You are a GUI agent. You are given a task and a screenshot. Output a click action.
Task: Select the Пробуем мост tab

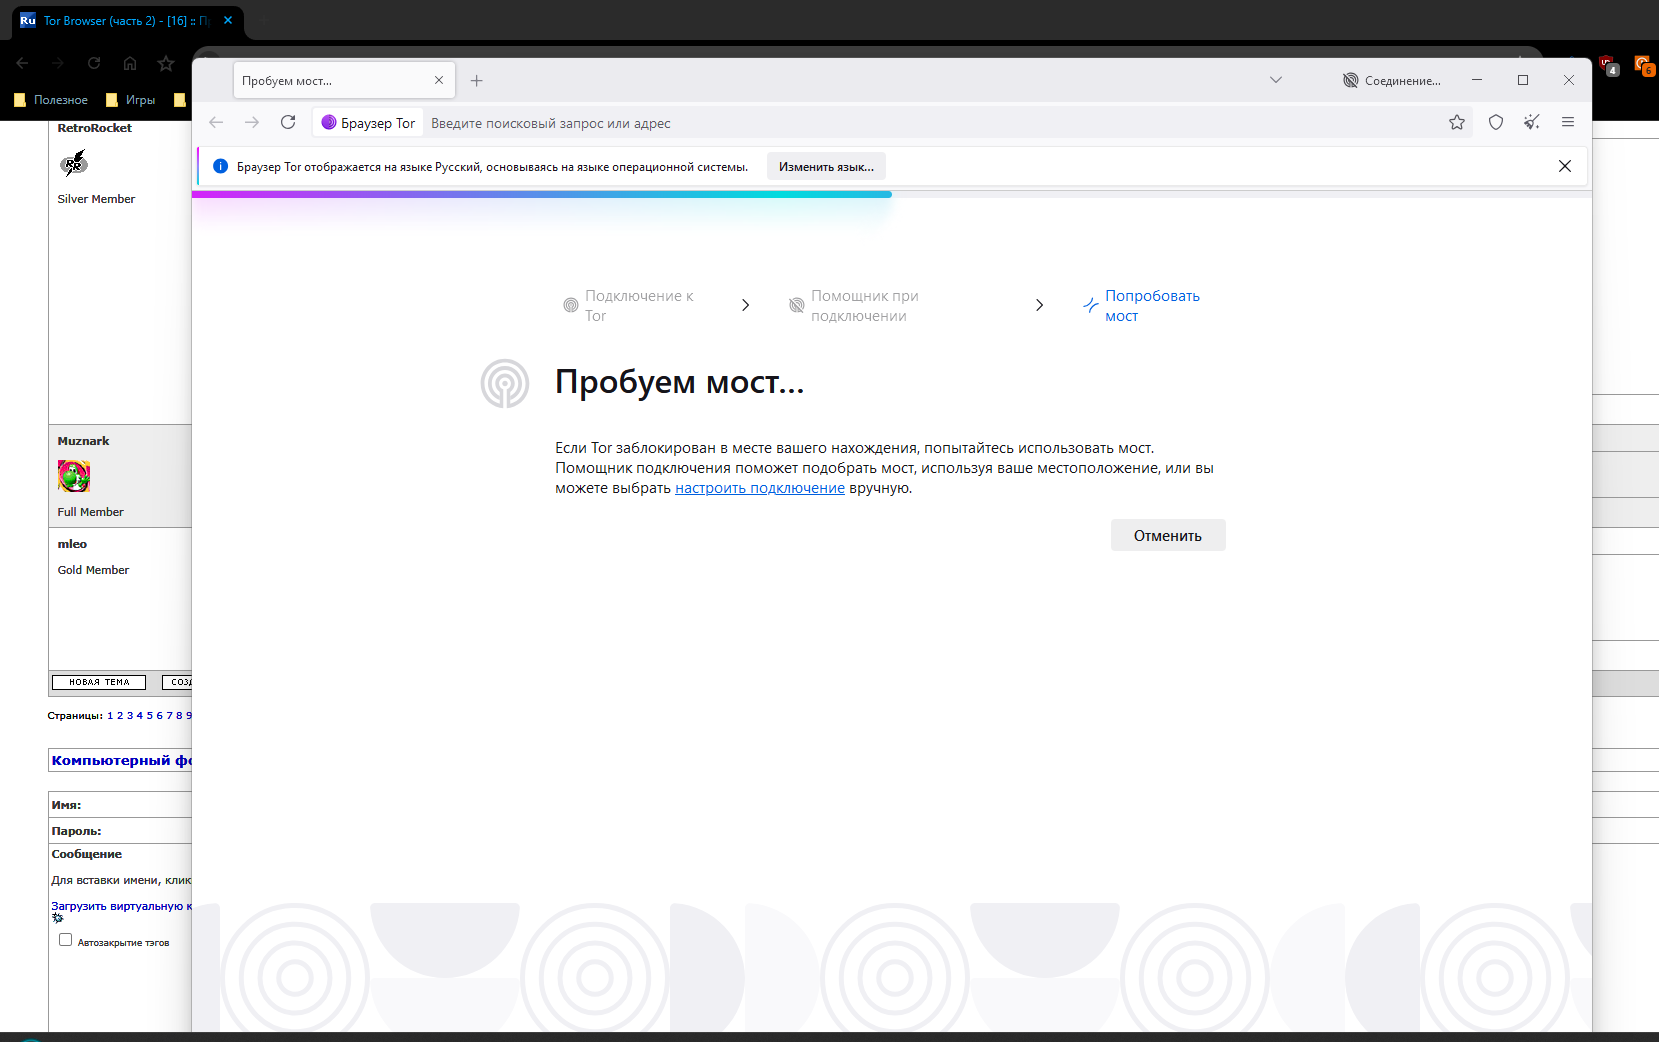(x=335, y=81)
